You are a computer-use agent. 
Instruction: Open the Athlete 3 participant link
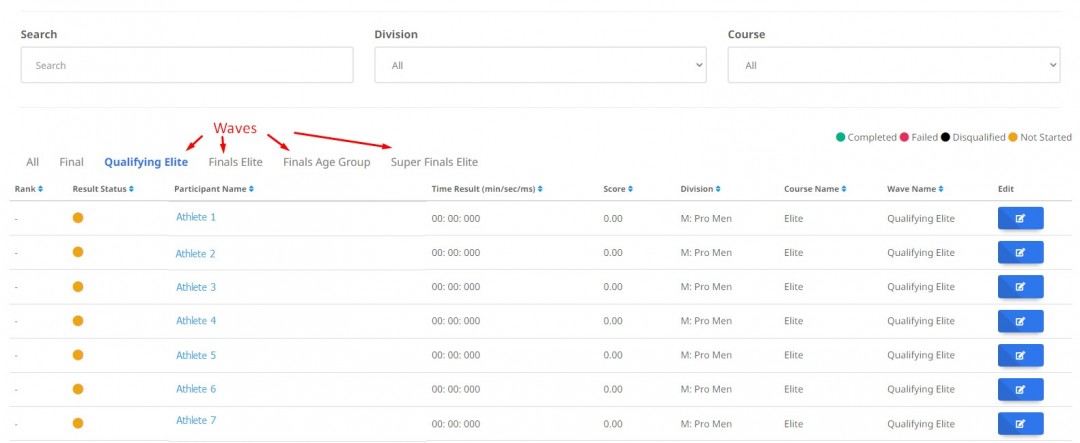pyautogui.click(x=196, y=287)
